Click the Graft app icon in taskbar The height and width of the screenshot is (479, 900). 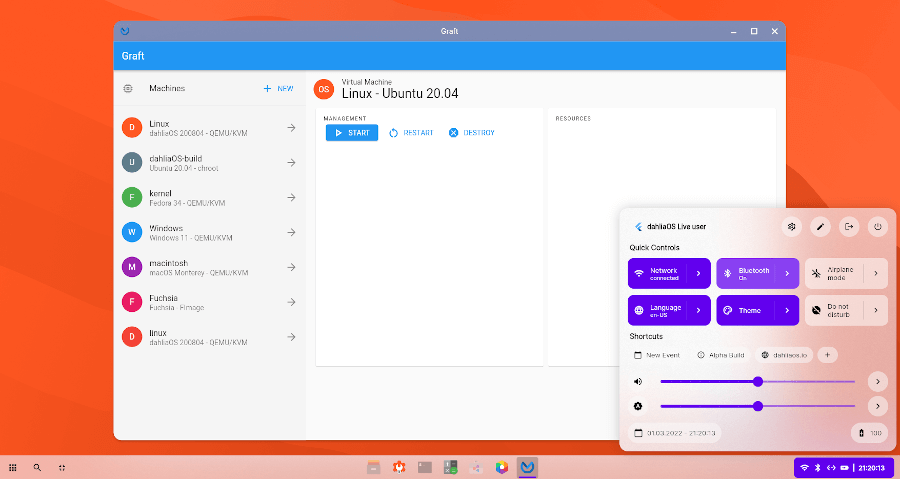(527, 467)
